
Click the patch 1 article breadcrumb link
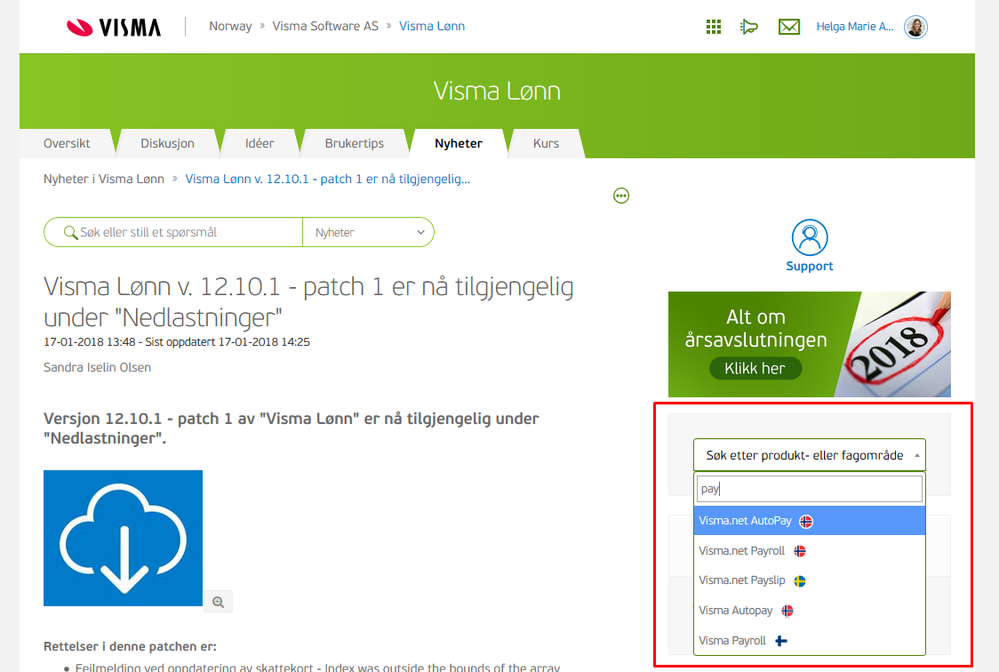(327, 179)
